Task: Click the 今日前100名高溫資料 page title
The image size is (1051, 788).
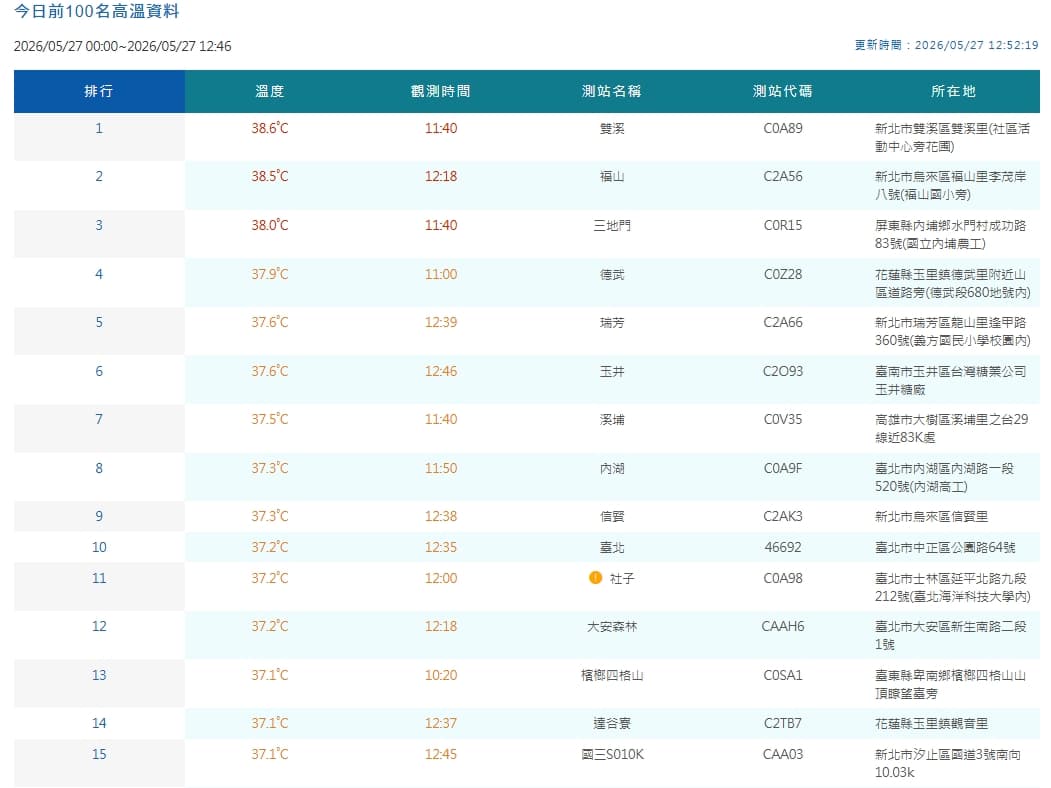Action: [x=97, y=11]
